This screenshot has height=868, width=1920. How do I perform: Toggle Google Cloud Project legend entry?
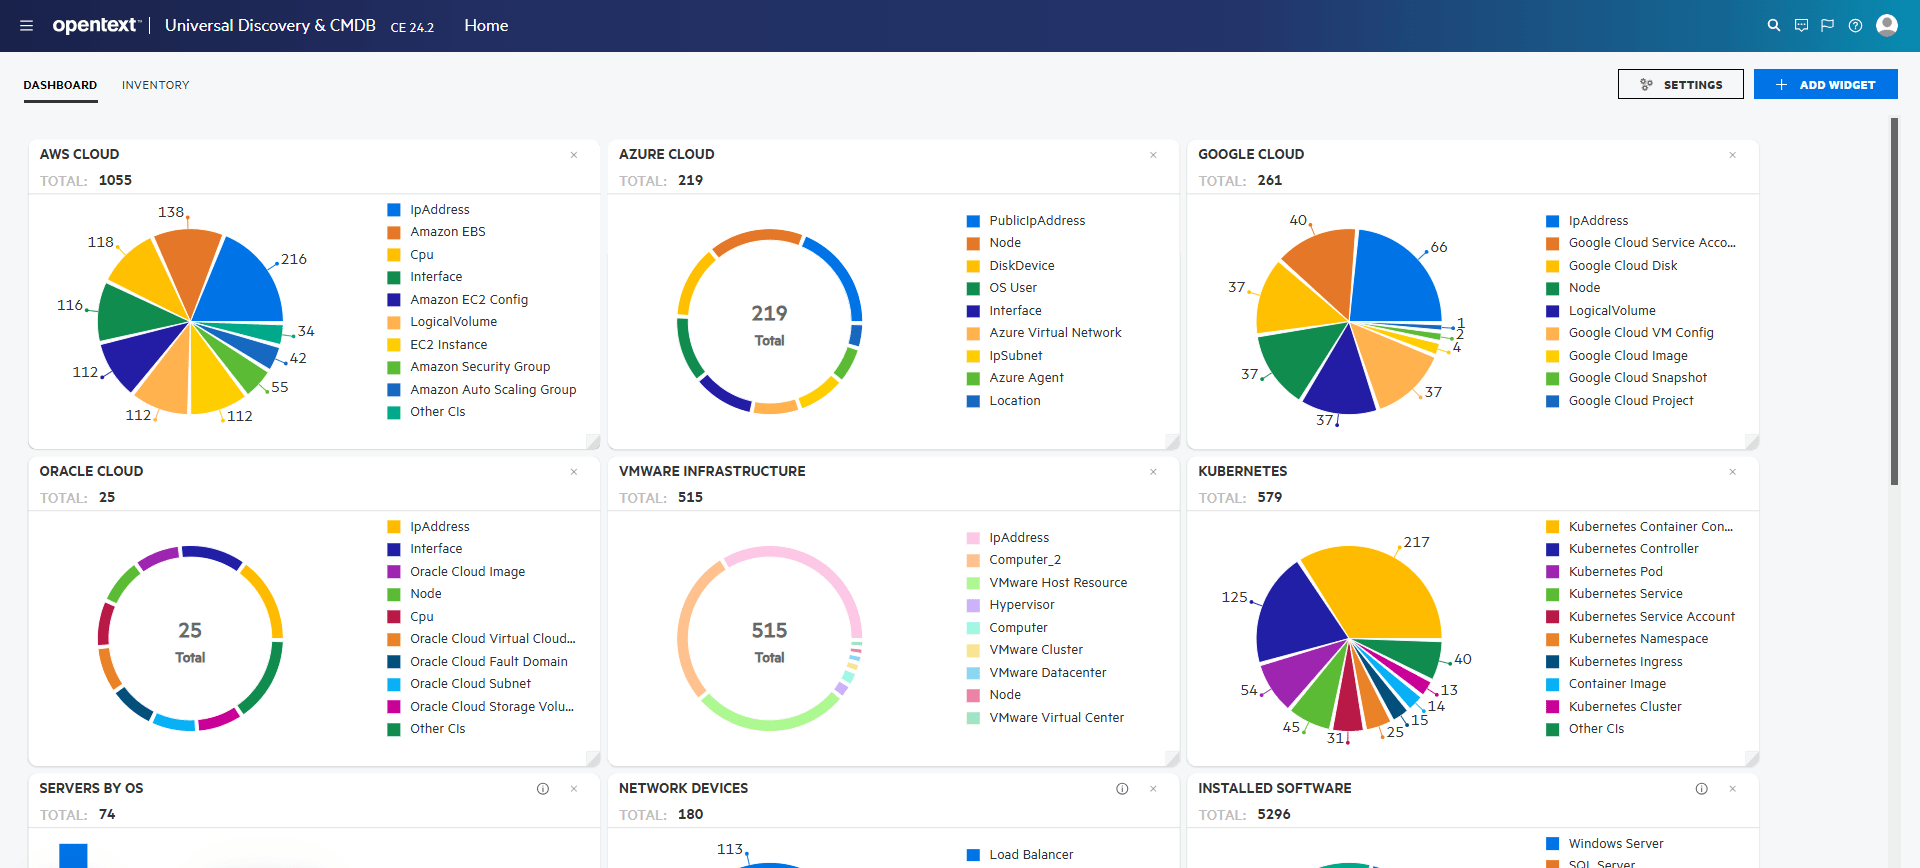tap(1619, 401)
